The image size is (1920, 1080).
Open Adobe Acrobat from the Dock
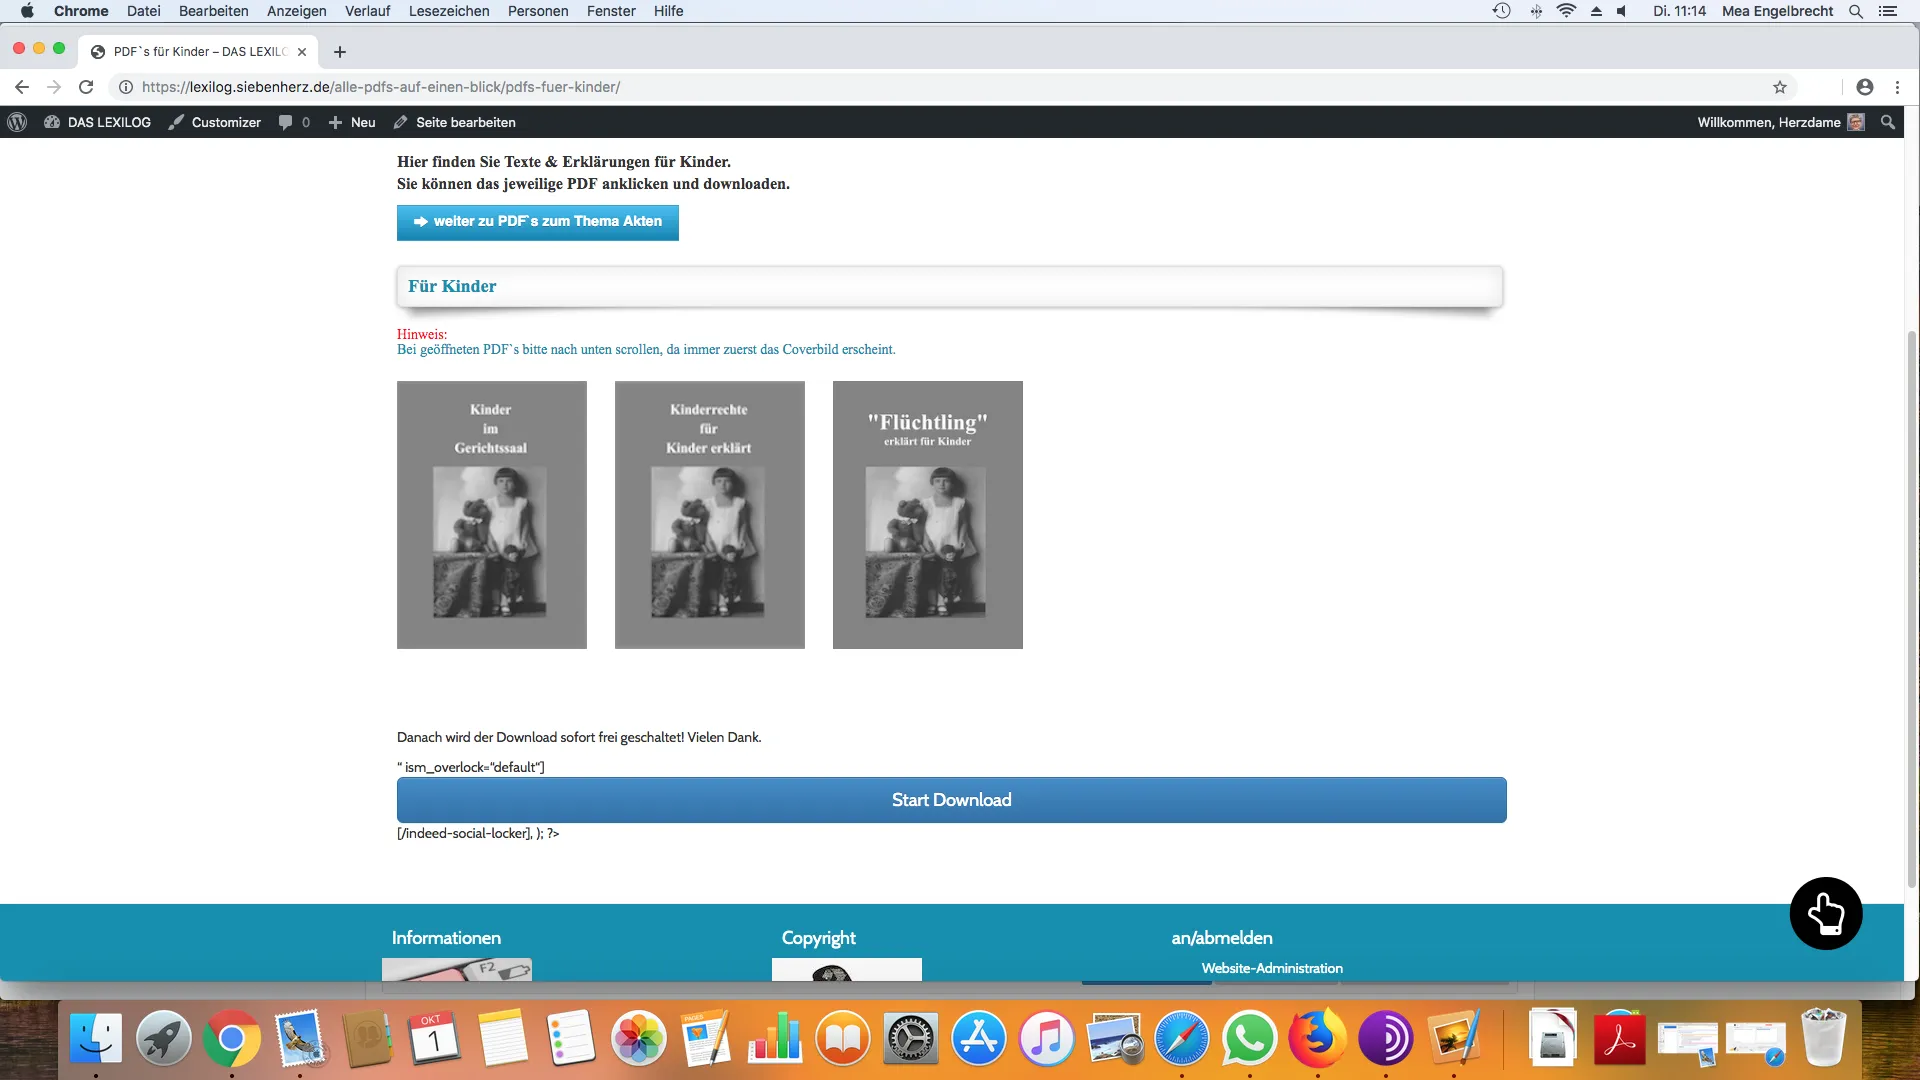tap(1620, 1039)
